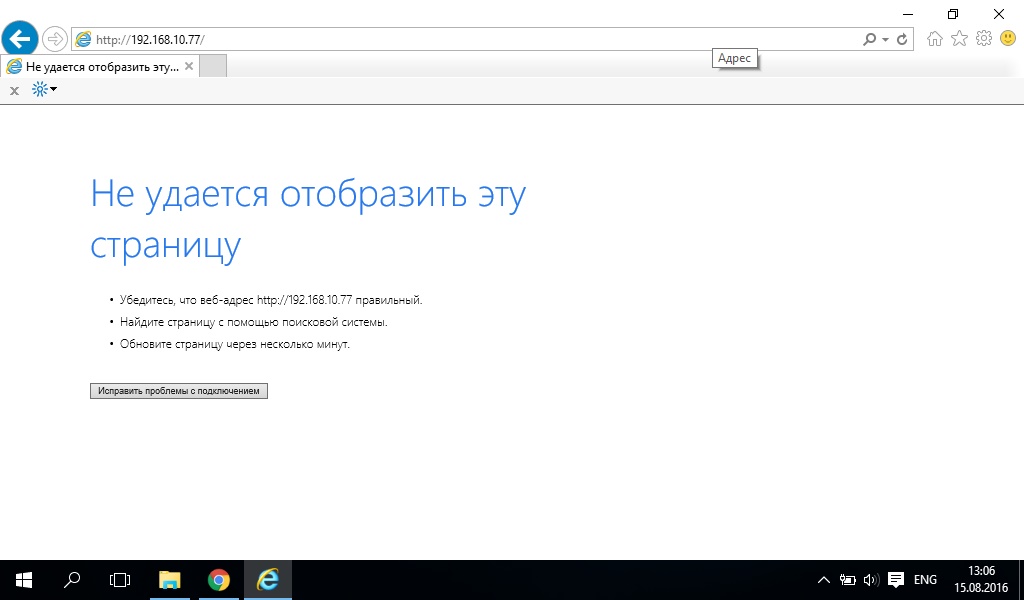
Task: Refresh the page with reload icon
Action: 902,39
